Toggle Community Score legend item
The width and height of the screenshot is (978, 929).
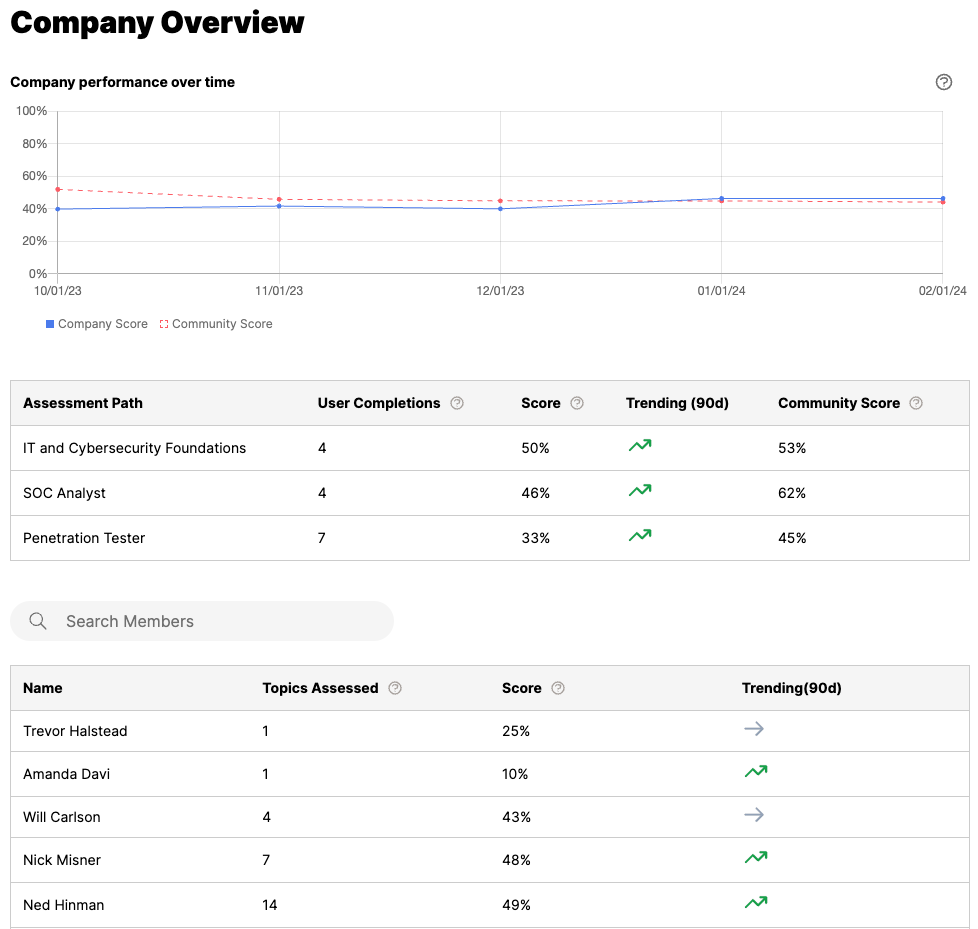[216, 324]
